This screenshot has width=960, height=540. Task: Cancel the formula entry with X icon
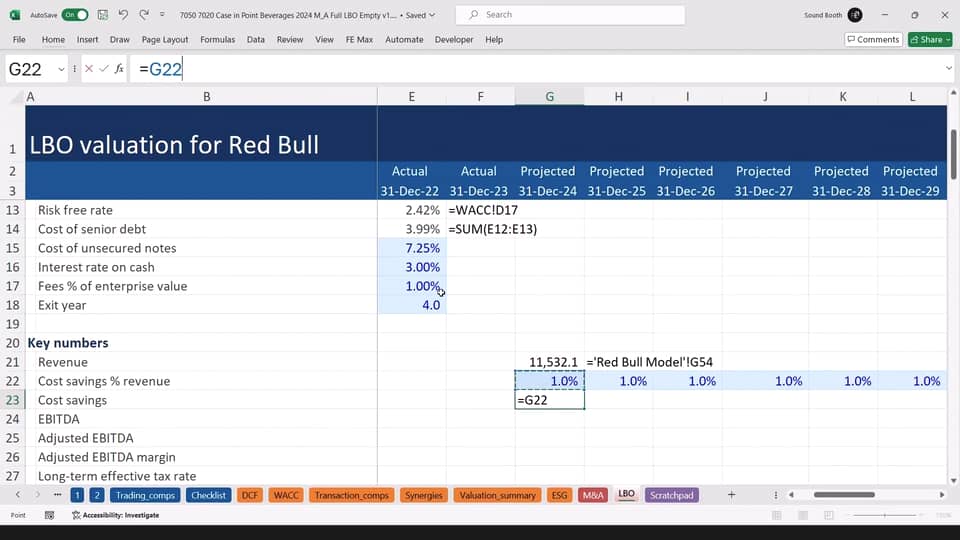pyautogui.click(x=89, y=69)
